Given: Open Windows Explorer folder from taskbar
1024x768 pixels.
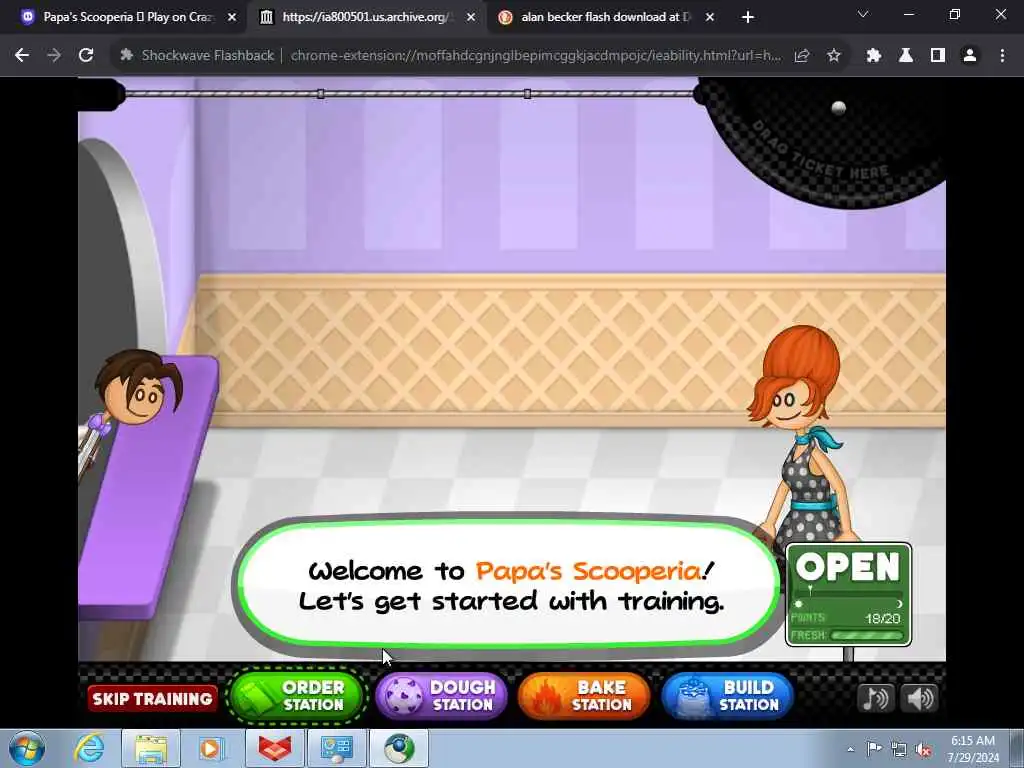Looking at the screenshot, I should coord(151,748).
